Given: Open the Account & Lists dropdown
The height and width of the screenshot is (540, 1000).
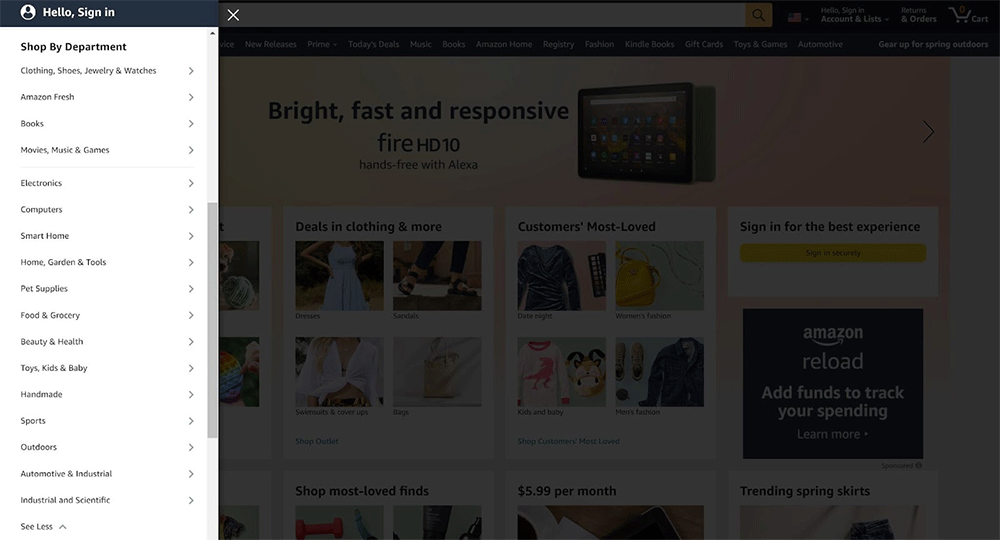Looking at the screenshot, I should (853, 15).
